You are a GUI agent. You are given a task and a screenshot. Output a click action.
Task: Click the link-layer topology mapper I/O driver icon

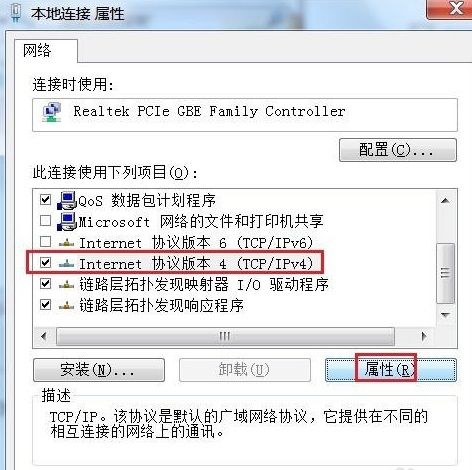coord(66,285)
